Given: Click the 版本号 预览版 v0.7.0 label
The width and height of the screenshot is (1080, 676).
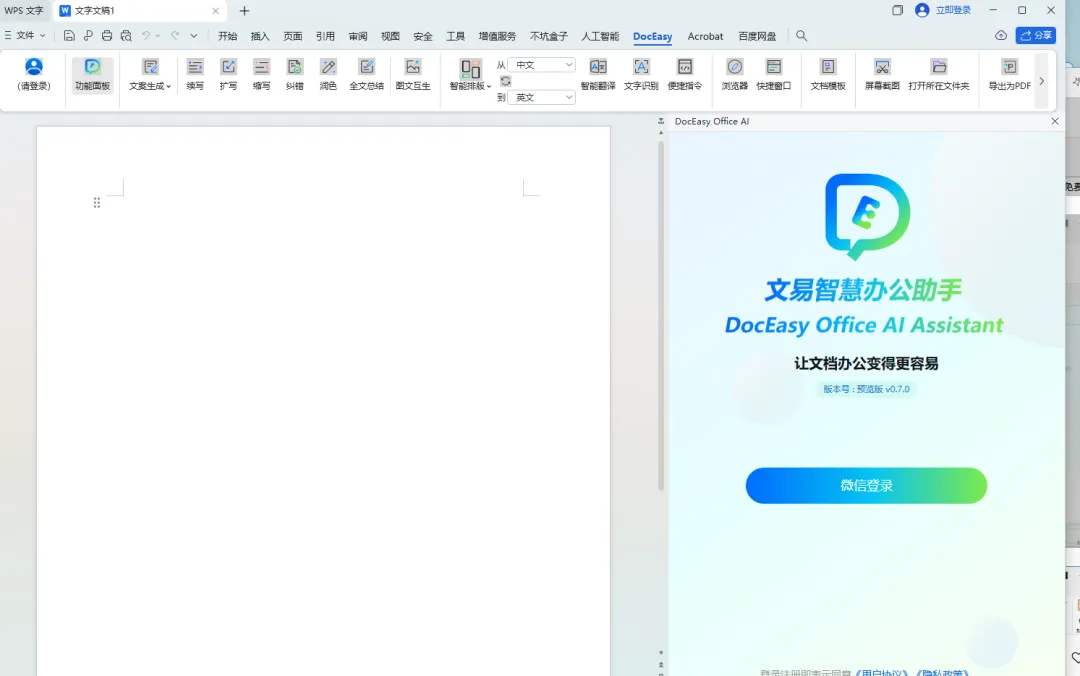Looking at the screenshot, I should (866, 389).
